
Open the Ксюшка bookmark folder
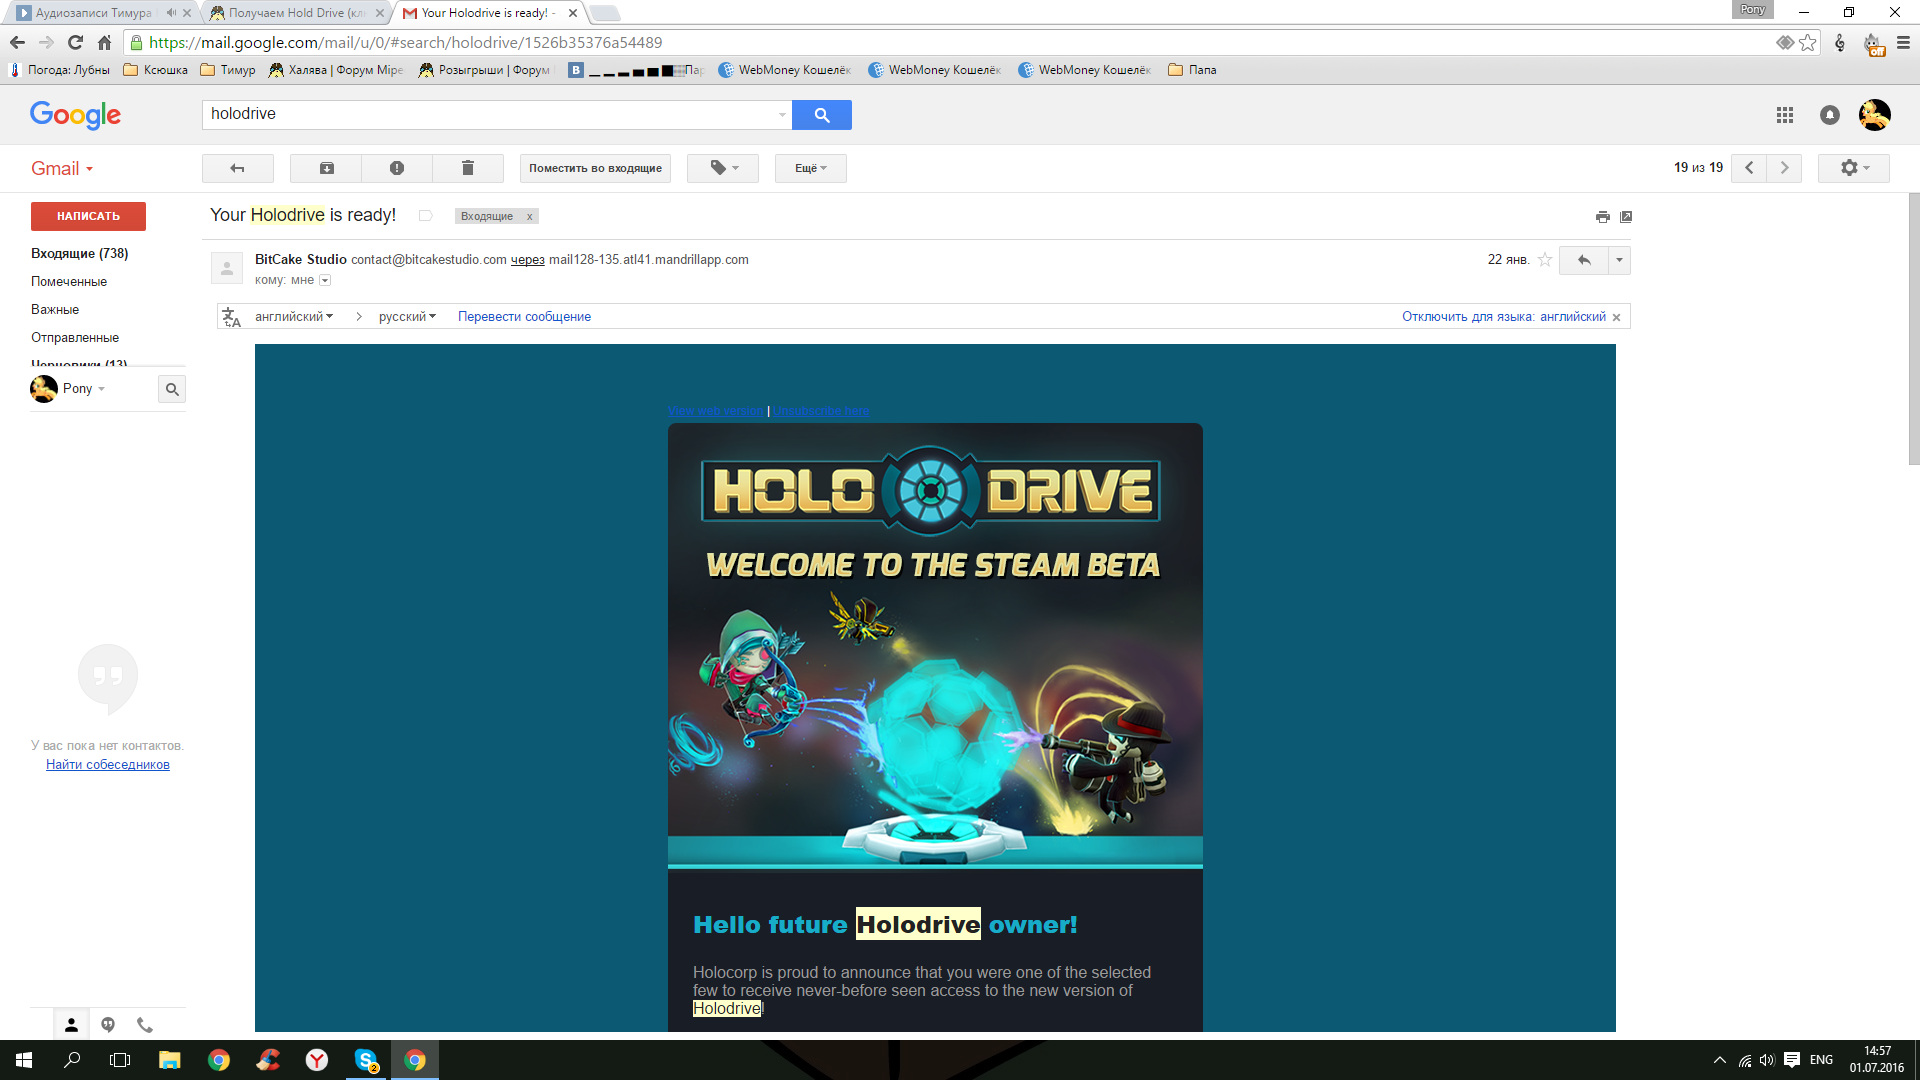pyautogui.click(x=155, y=70)
